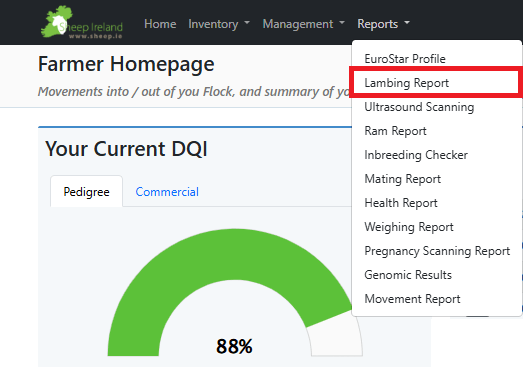Collapse the Reports dropdown menu
Screen dimensions: 523x367
pyautogui.click(x=383, y=24)
